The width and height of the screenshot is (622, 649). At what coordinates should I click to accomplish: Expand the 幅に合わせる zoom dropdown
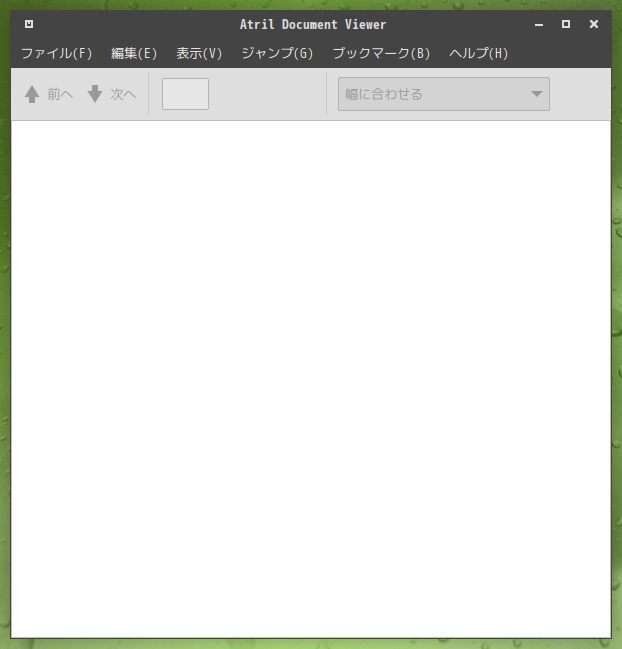pyautogui.click(x=444, y=94)
